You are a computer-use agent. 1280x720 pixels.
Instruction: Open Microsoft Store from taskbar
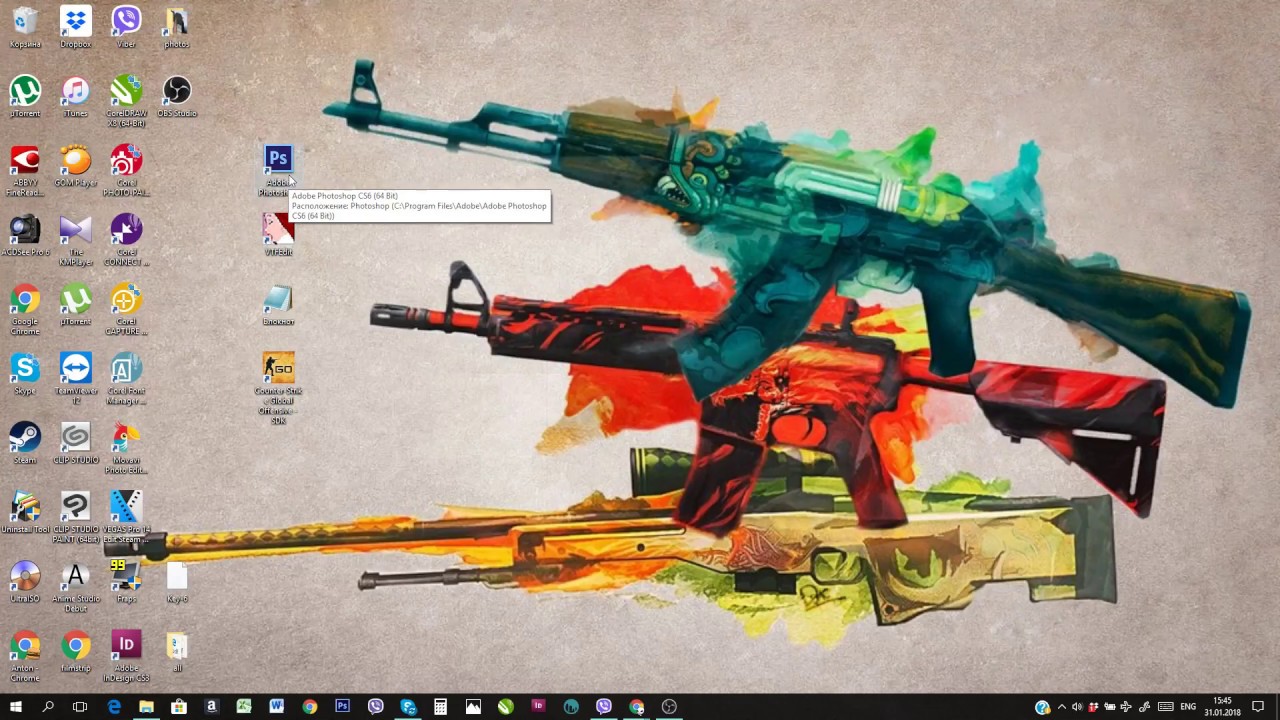(x=178, y=707)
